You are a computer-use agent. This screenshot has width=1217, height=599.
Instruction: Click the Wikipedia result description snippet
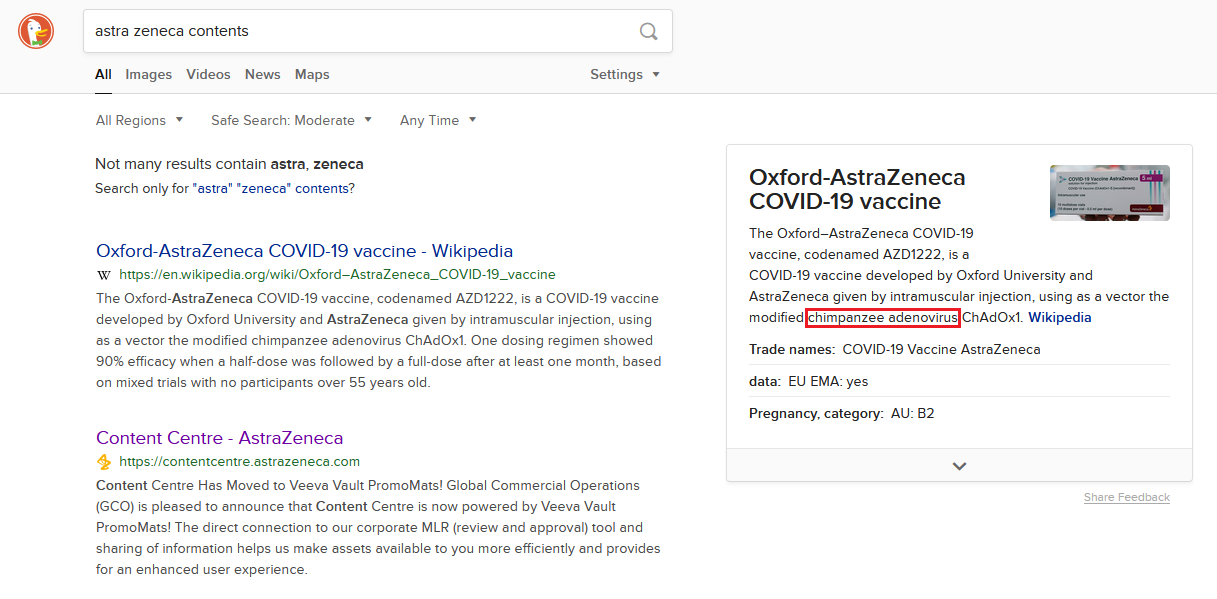378,341
